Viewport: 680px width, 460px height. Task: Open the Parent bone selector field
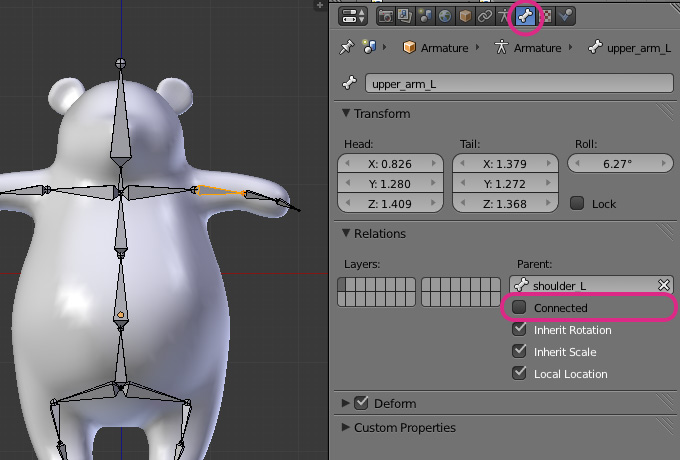point(592,285)
